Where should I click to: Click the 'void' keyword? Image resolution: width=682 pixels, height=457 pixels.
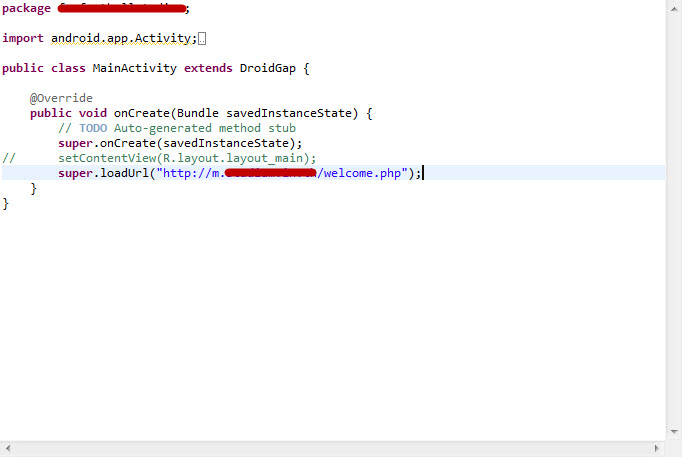point(93,113)
